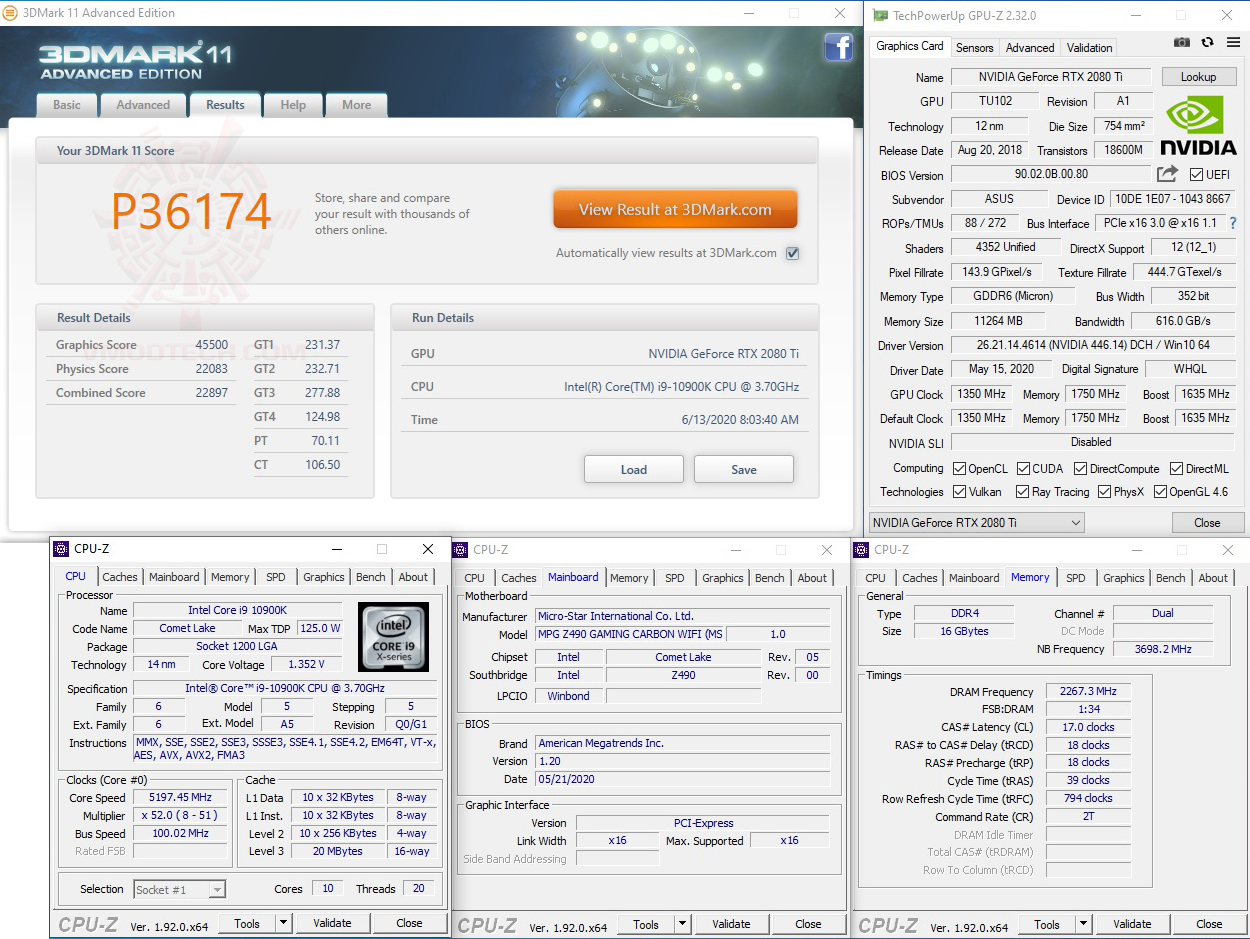Image resolution: width=1250 pixels, height=939 pixels.
Task: Toggle the CUDA checkbox
Action: tap(1023, 469)
